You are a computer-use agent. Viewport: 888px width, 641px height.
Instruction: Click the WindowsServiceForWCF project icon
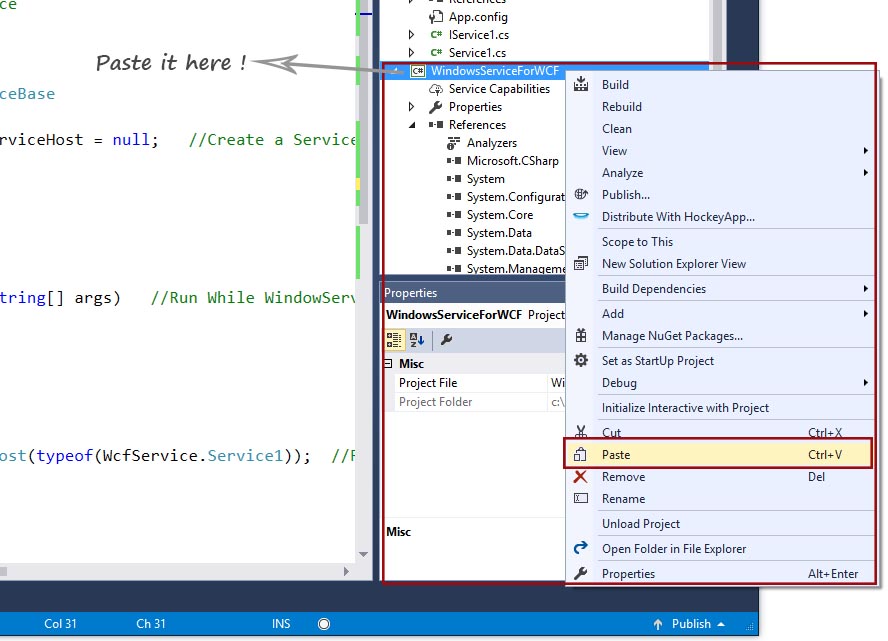(417, 71)
